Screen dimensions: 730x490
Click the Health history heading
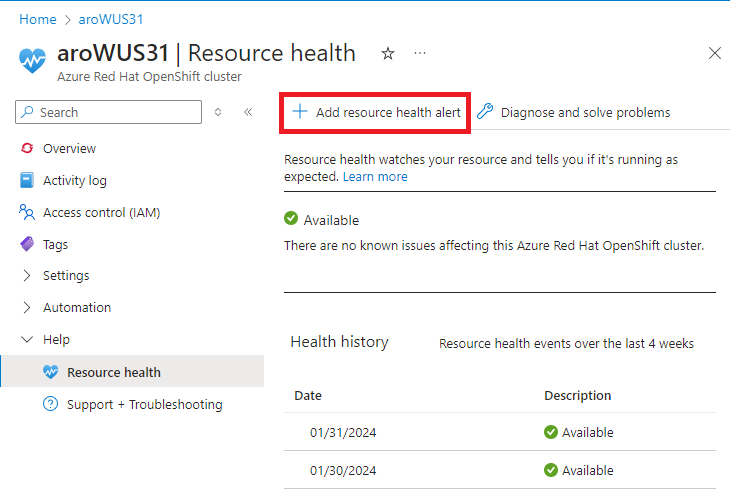(339, 342)
